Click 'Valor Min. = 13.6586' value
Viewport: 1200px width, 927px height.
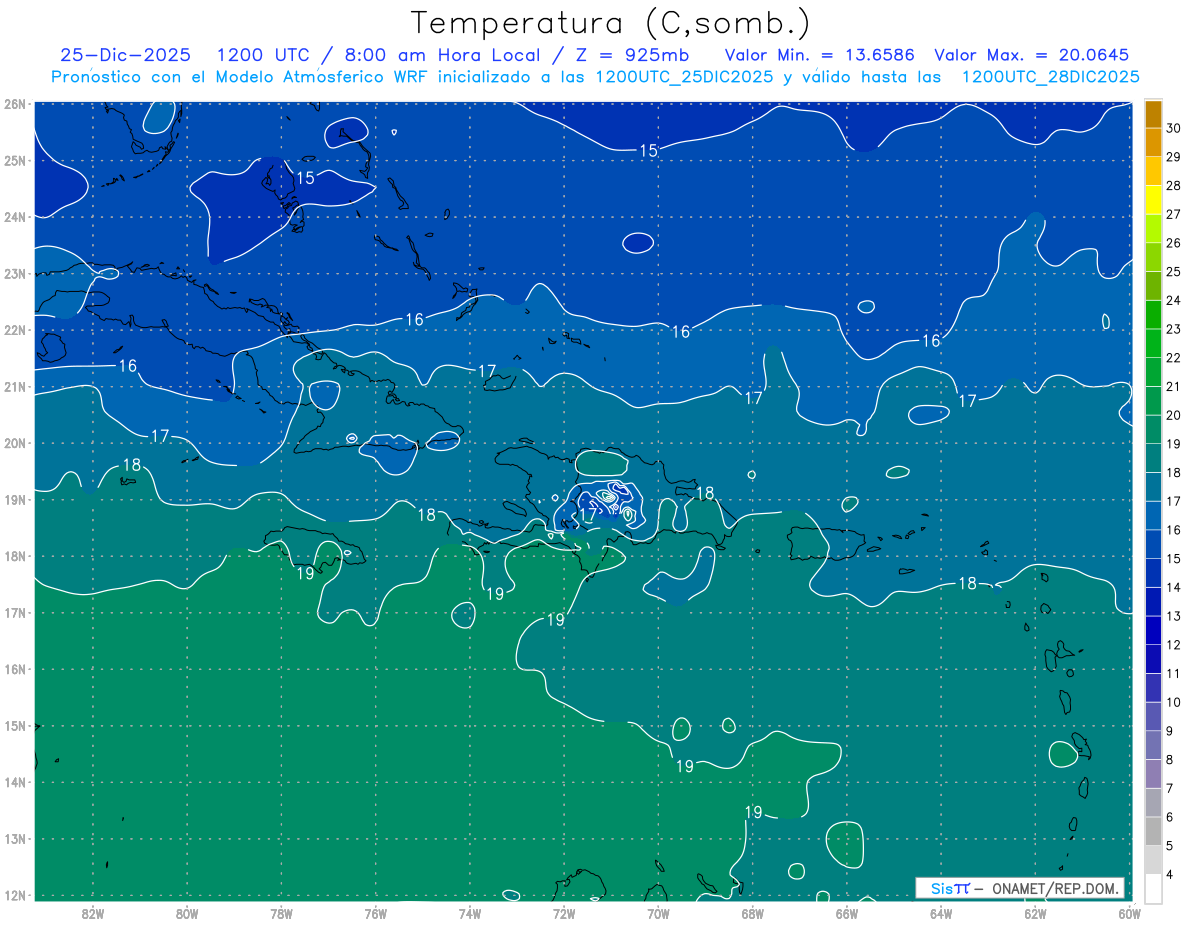[820, 55]
